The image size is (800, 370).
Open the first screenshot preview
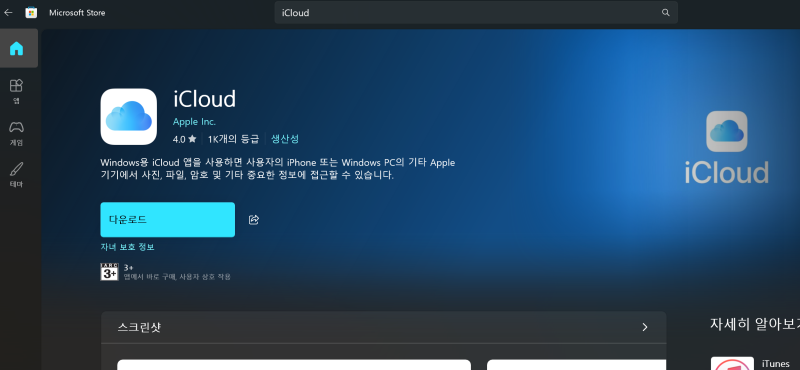click(x=294, y=364)
